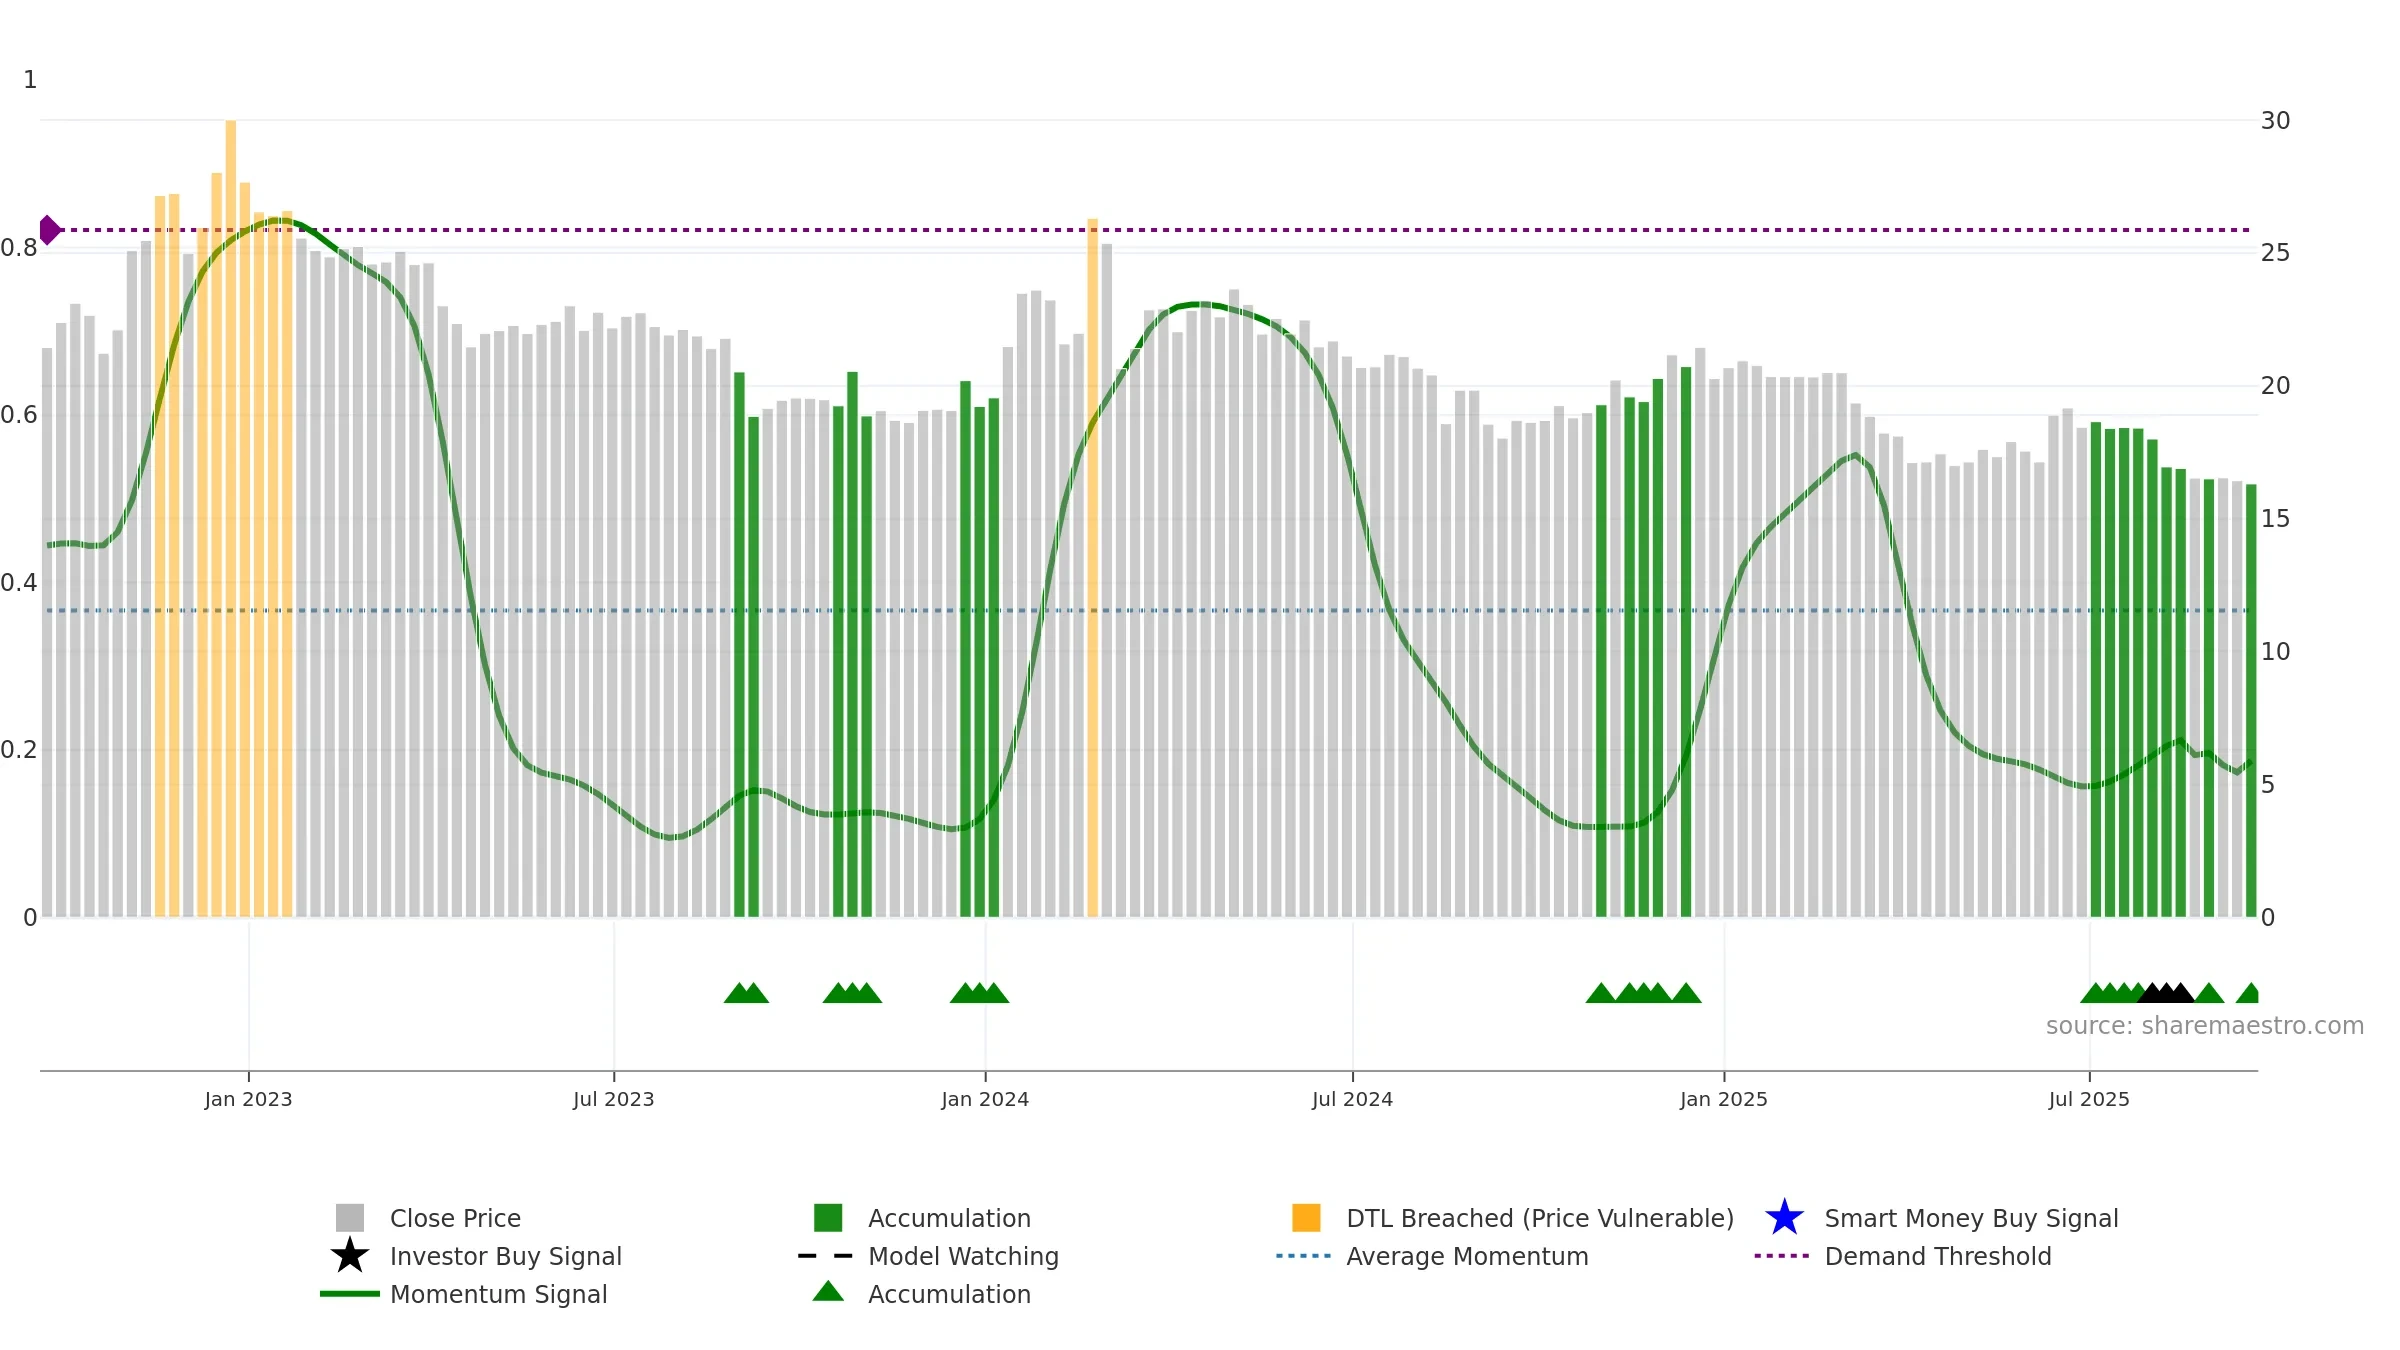Click the last green accumulation triangle marker
This screenshot has width=2400, height=1350.
pyautogui.click(x=2248, y=993)
